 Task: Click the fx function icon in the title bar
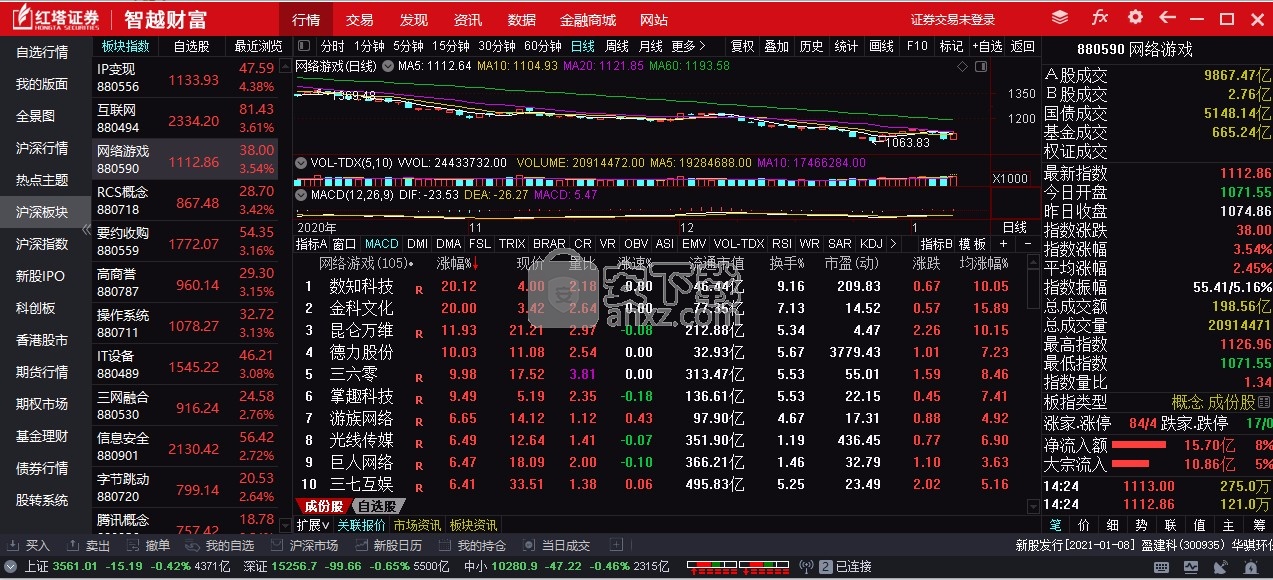[x=1099, y=17]
